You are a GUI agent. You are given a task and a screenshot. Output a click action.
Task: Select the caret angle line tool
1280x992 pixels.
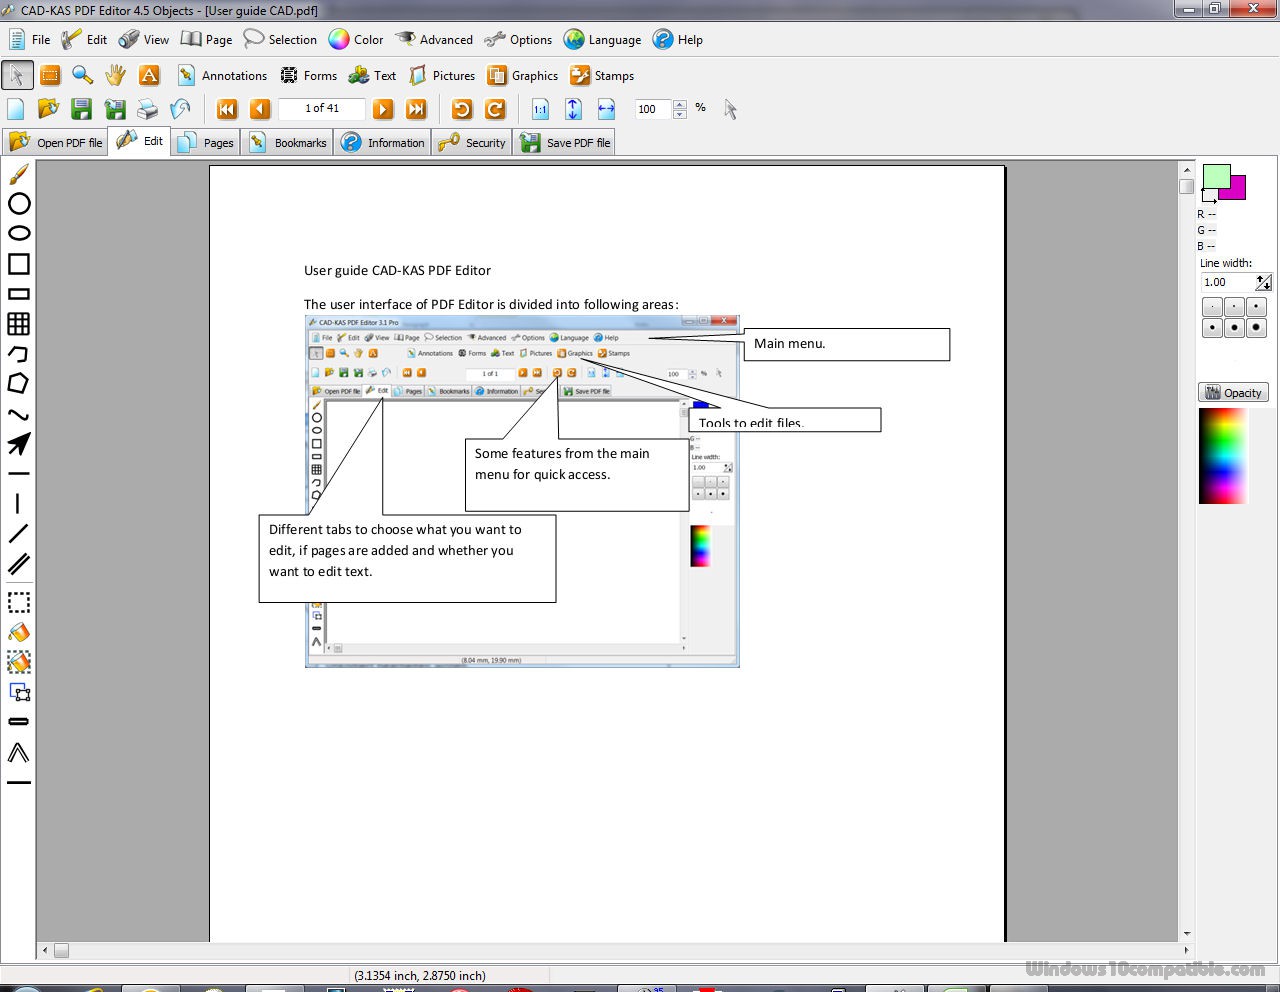pos(18,753)
